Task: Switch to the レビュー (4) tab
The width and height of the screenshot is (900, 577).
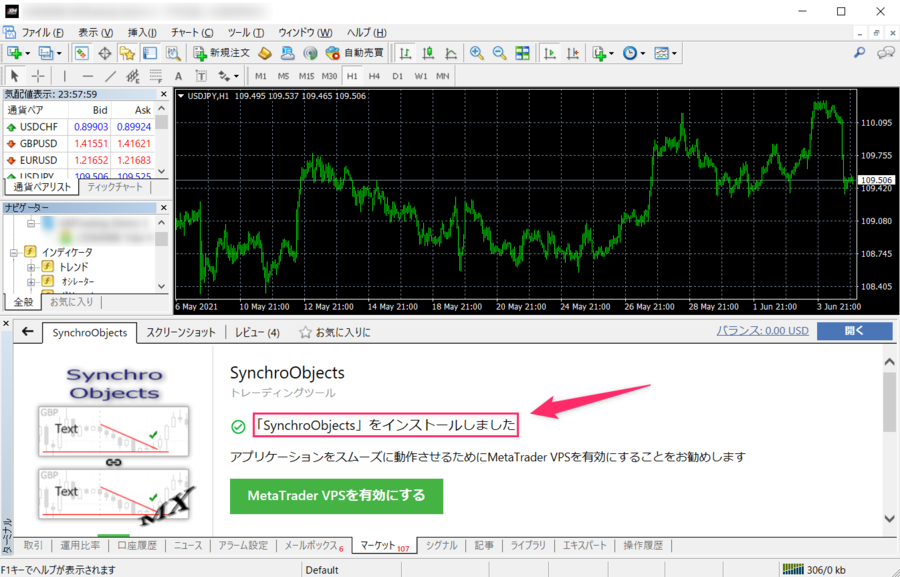Action: click(x=257, y=332)
